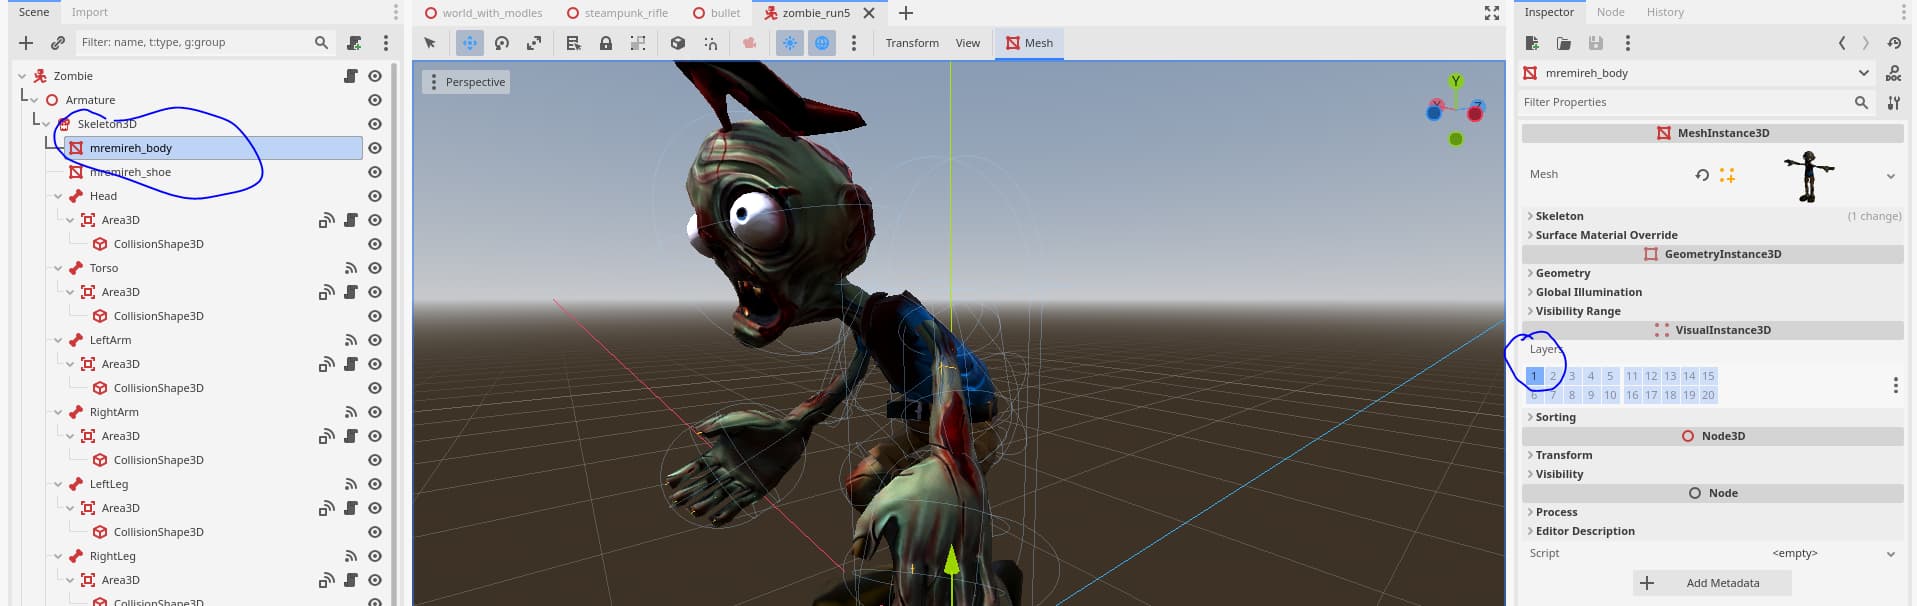Click the lock selected node icon
This screenshot has height=606, width=1917.
tap(606, 43)
